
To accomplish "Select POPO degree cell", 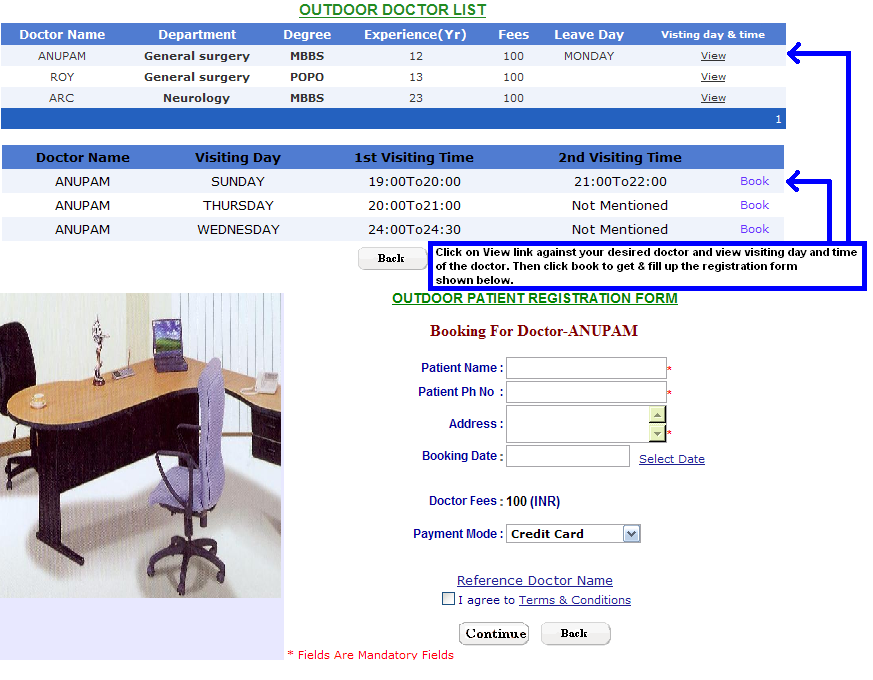I will click(x=307, y=77).
